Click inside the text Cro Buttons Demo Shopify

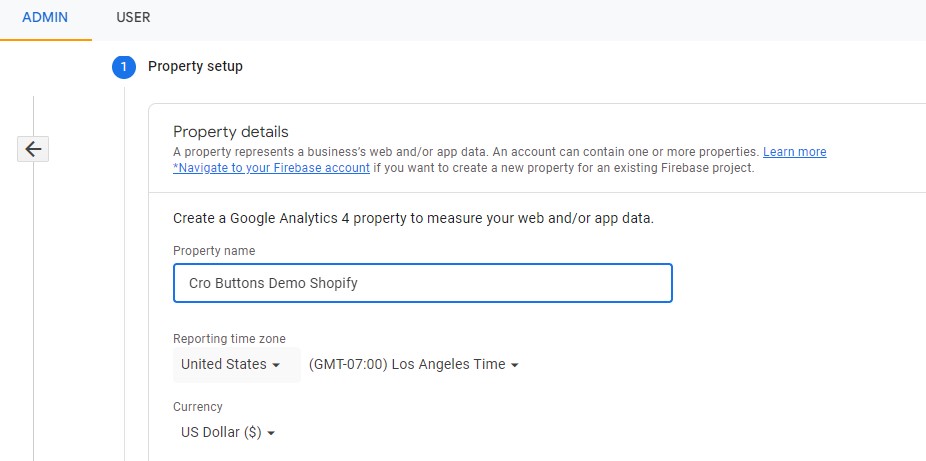(273, 283)
